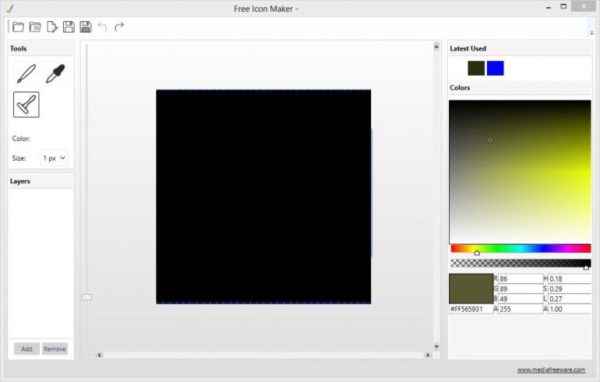Click the H value field showing 0.18
Image resolution: width=600 pixels, height=382 pixels.
570,279
